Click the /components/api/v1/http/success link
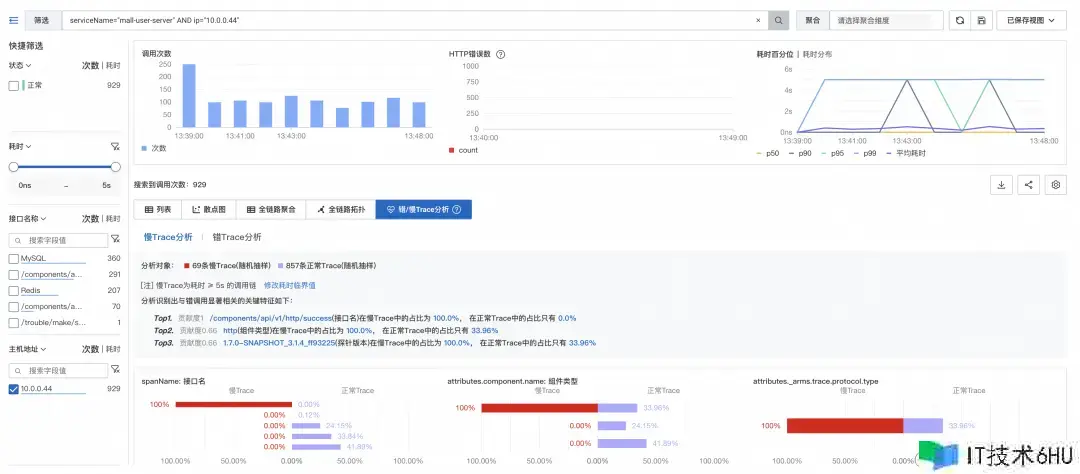 [269, 318]
